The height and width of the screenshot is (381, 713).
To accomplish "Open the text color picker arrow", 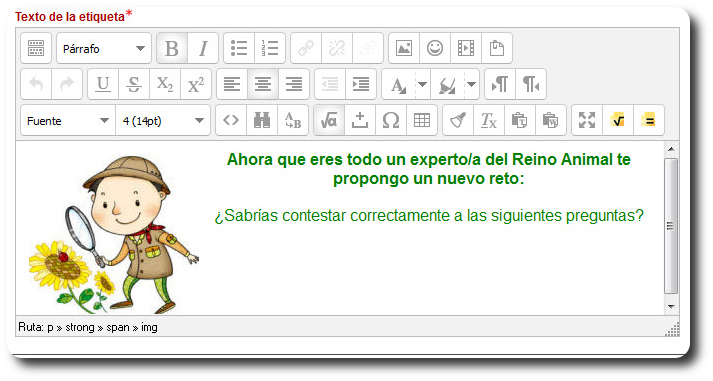I will click(x=422, y=84).
